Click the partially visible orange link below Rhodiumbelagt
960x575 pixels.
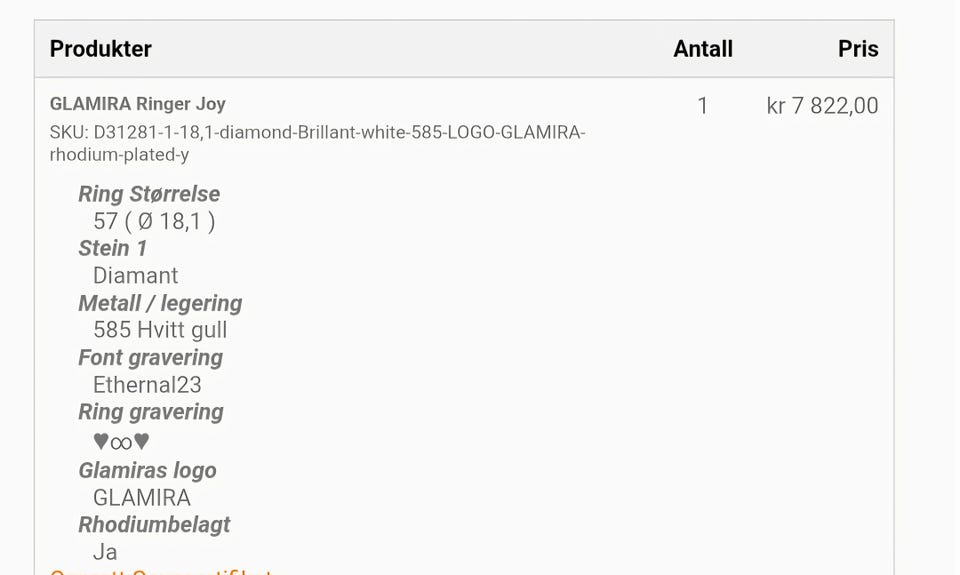(x=160, y=571)
